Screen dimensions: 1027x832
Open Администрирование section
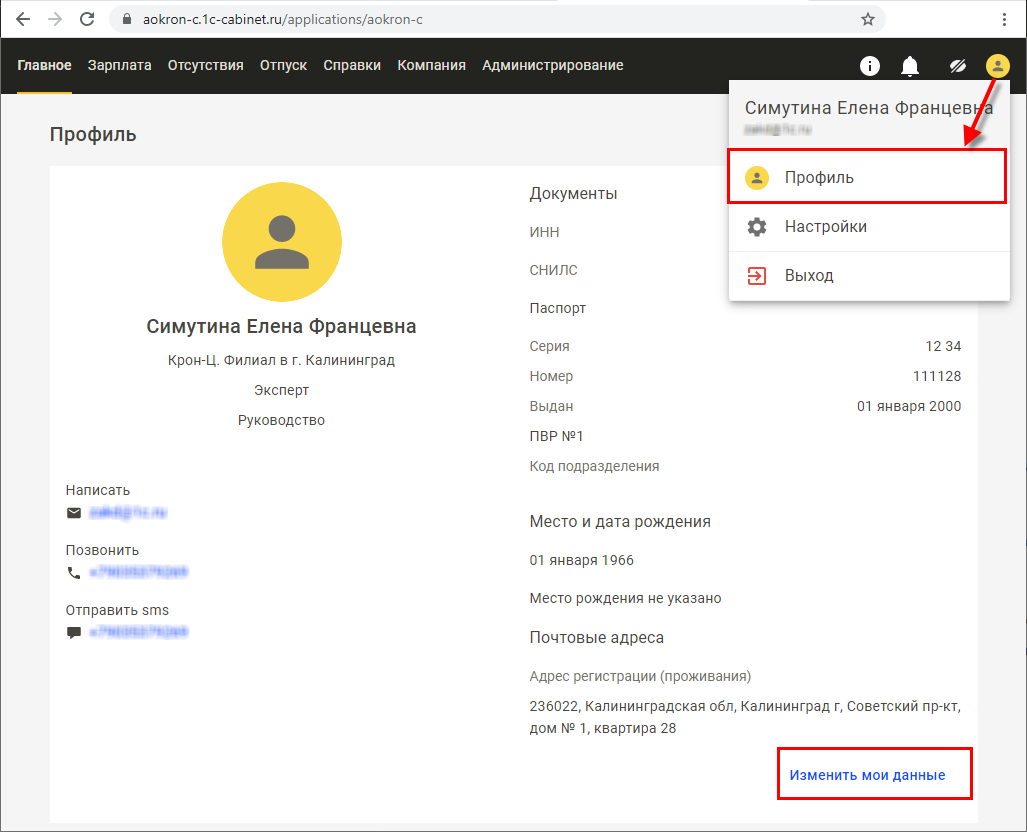click(552, 66)
